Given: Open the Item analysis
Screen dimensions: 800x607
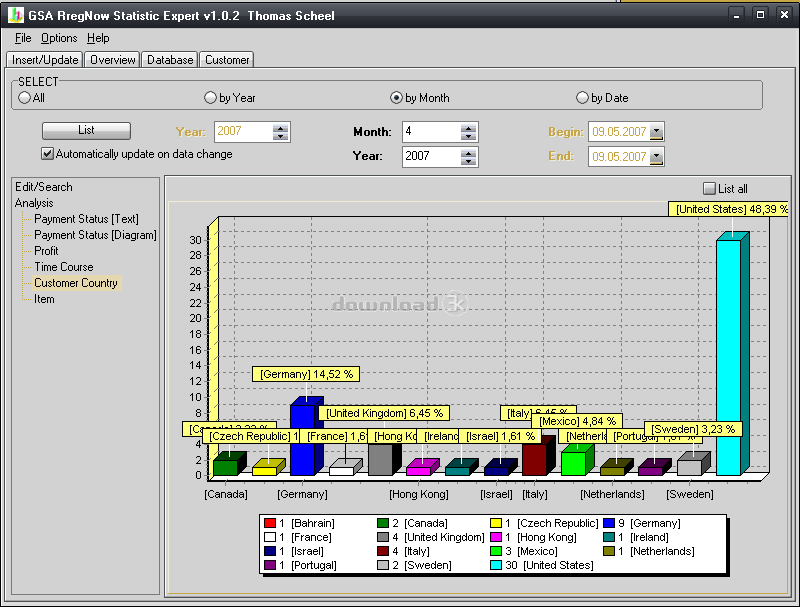Looking at the screenshot, I should click(44, 299).
